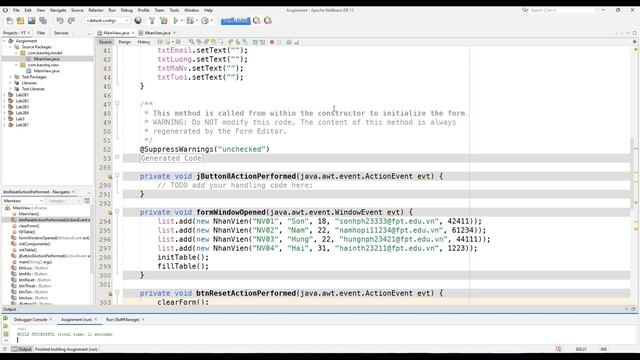Screen dimensions: 640x360
Task: Open the default config dropdown
Action: 107,20
